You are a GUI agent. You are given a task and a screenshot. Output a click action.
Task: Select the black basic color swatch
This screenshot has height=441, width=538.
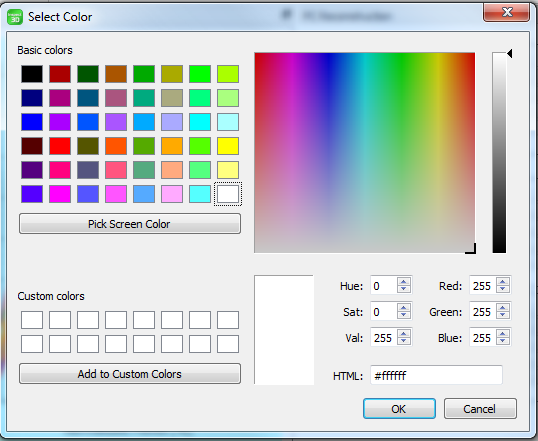[x=32, y=74]
